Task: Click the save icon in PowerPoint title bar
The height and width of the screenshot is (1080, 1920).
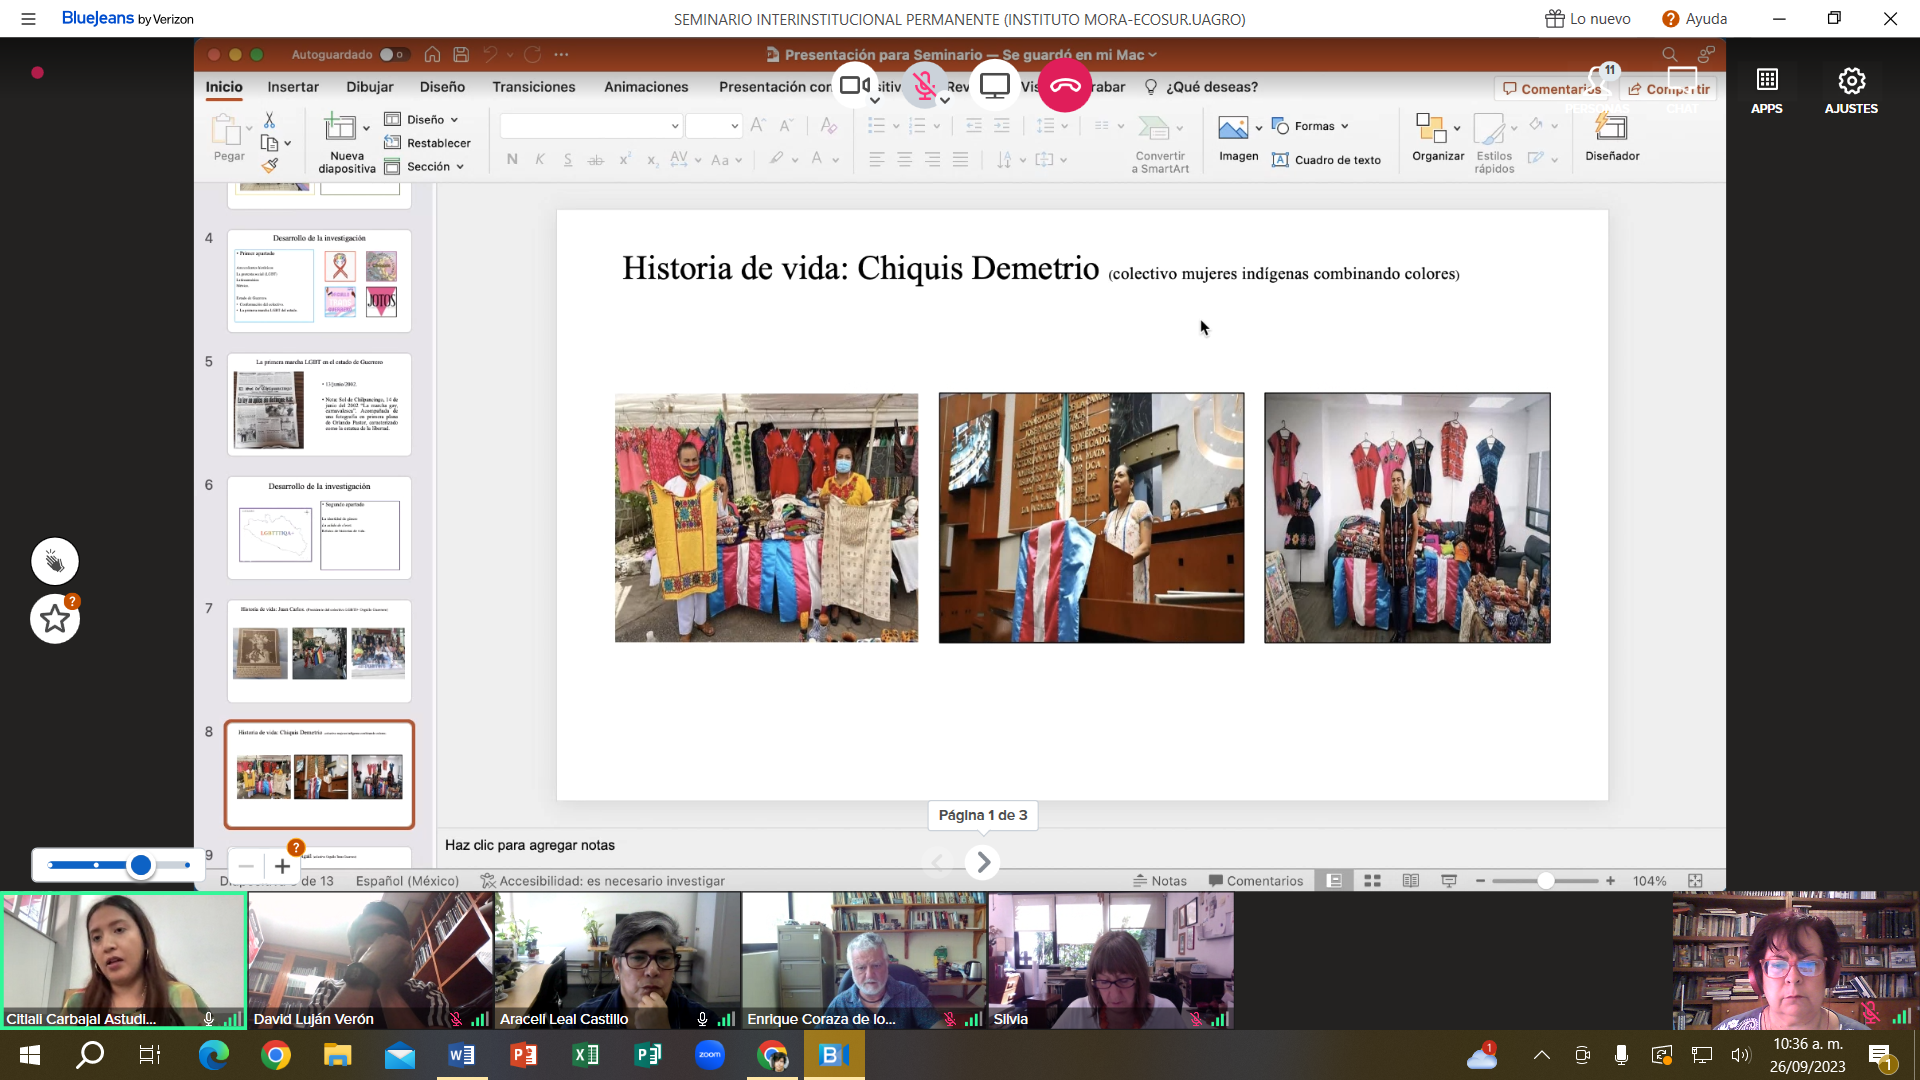Action: (x=461, y=55)
